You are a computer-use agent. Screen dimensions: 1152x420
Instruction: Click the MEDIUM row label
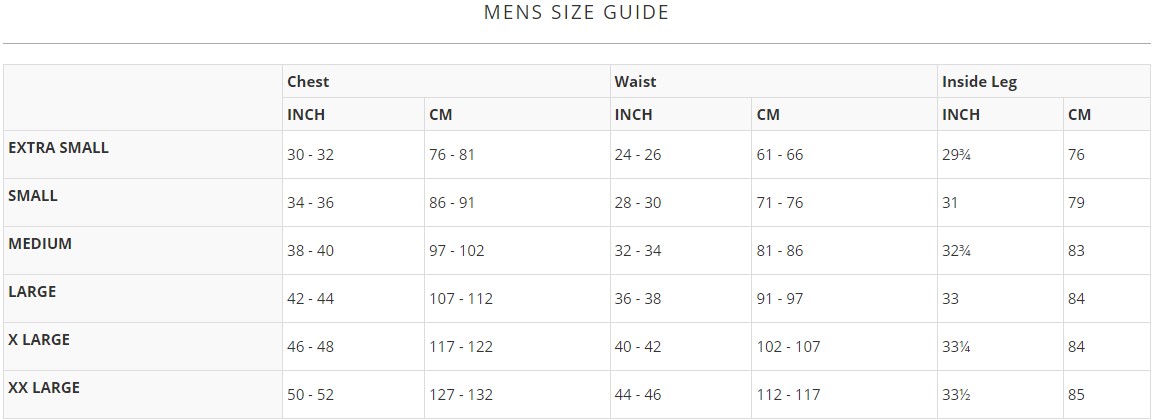[40, 243]
